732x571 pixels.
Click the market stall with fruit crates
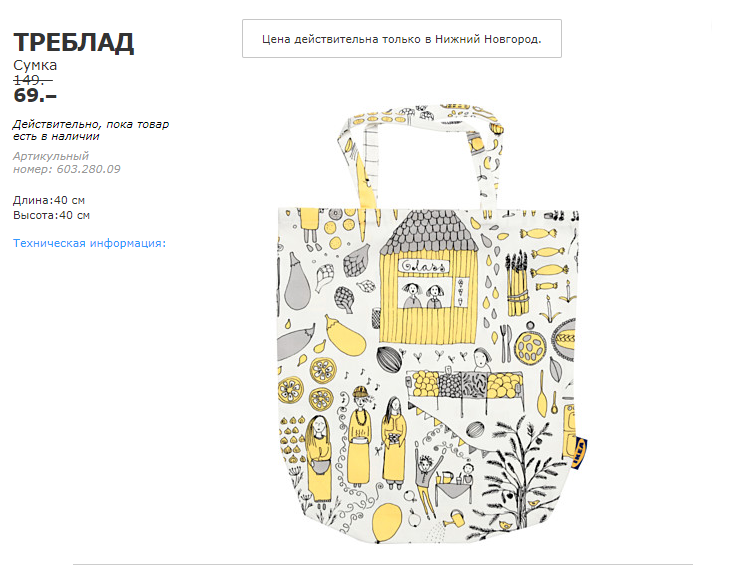(465, 390)
